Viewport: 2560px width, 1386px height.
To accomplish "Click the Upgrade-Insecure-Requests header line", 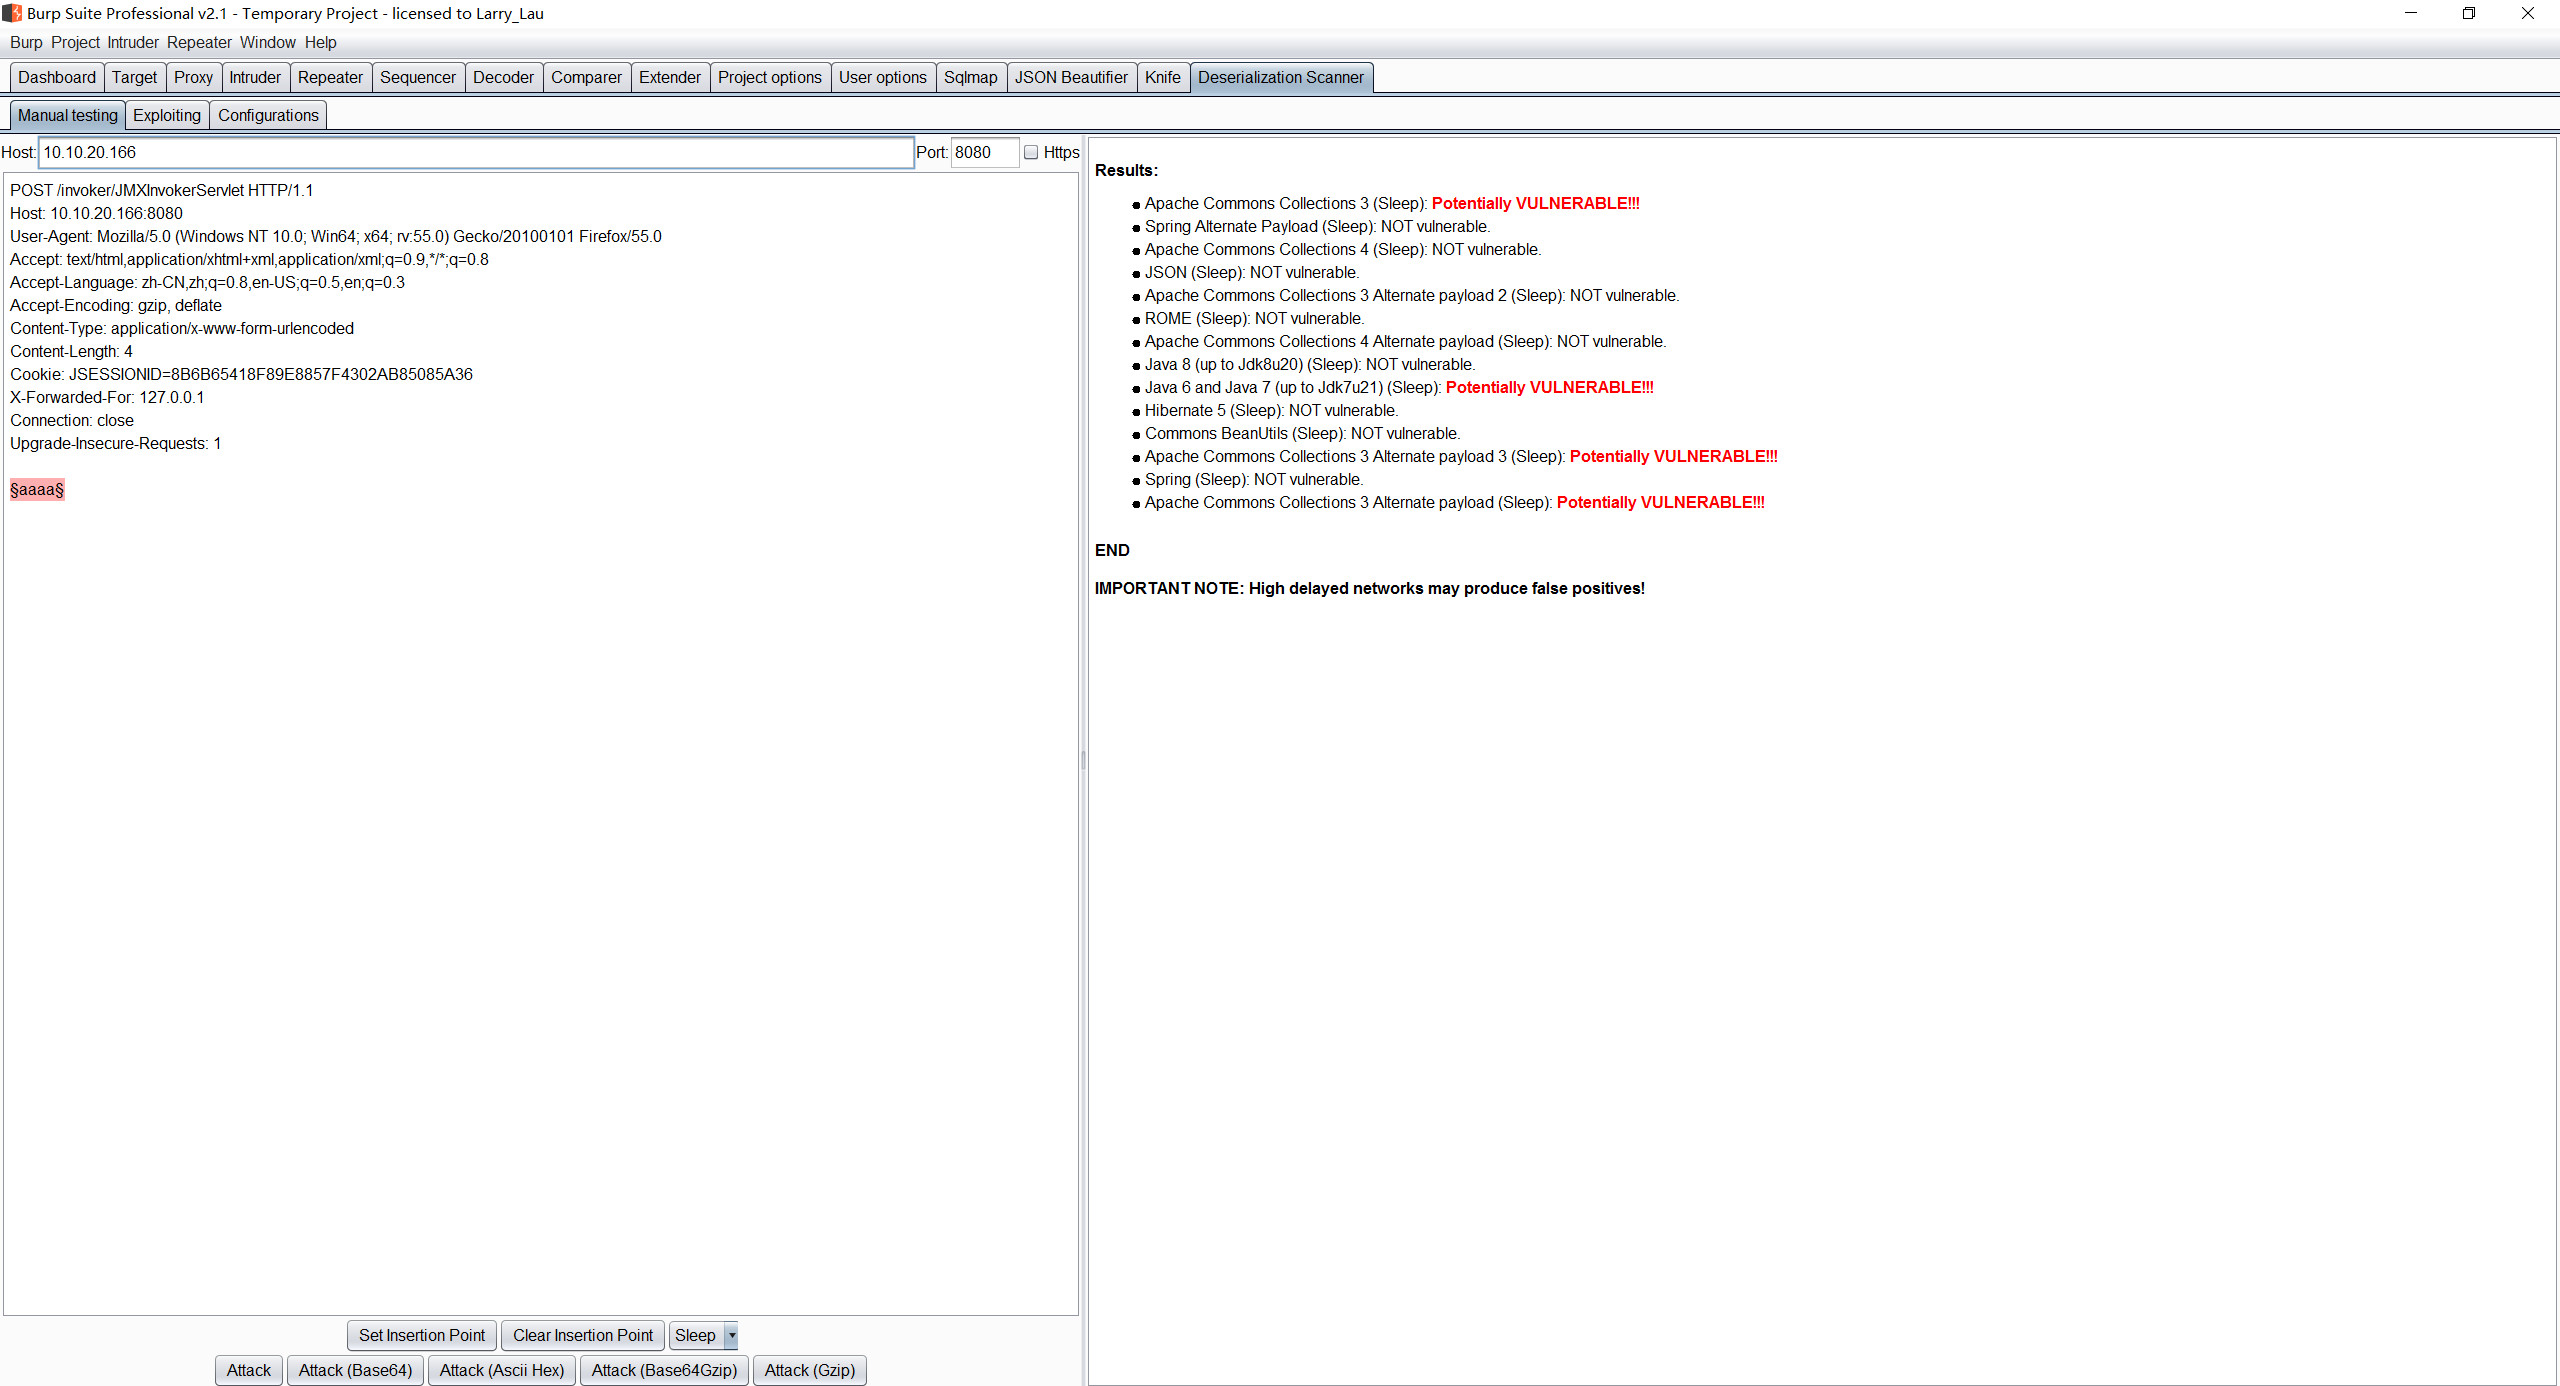I will [x=116, y=443].
